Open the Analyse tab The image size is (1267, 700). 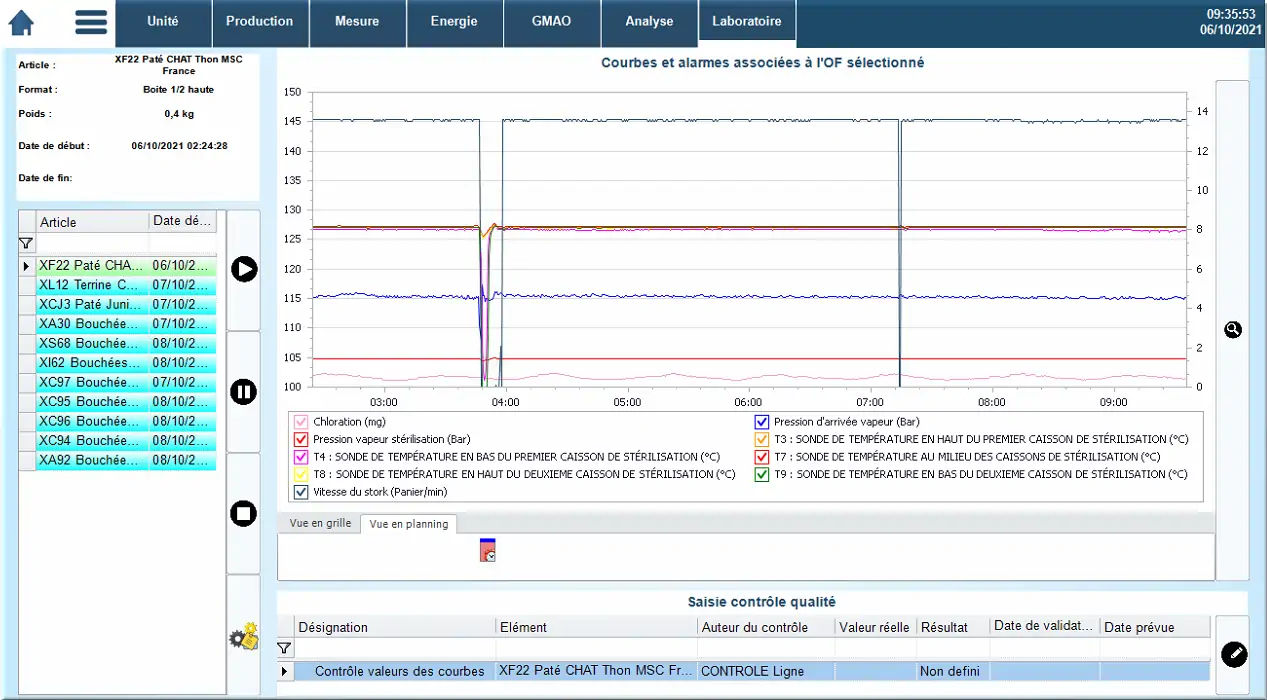point(649,22)
